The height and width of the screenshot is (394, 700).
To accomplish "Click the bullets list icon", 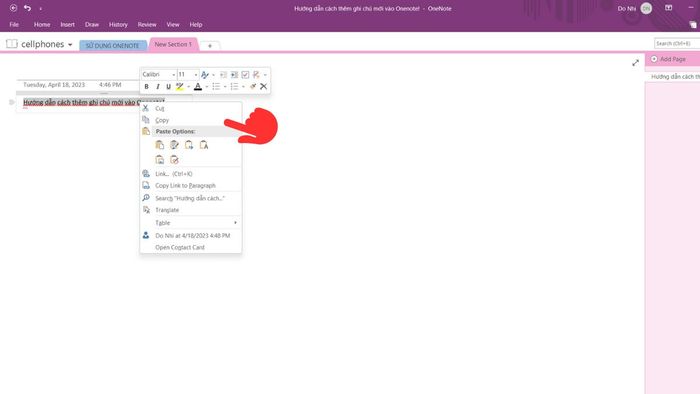I will point(216,87).
